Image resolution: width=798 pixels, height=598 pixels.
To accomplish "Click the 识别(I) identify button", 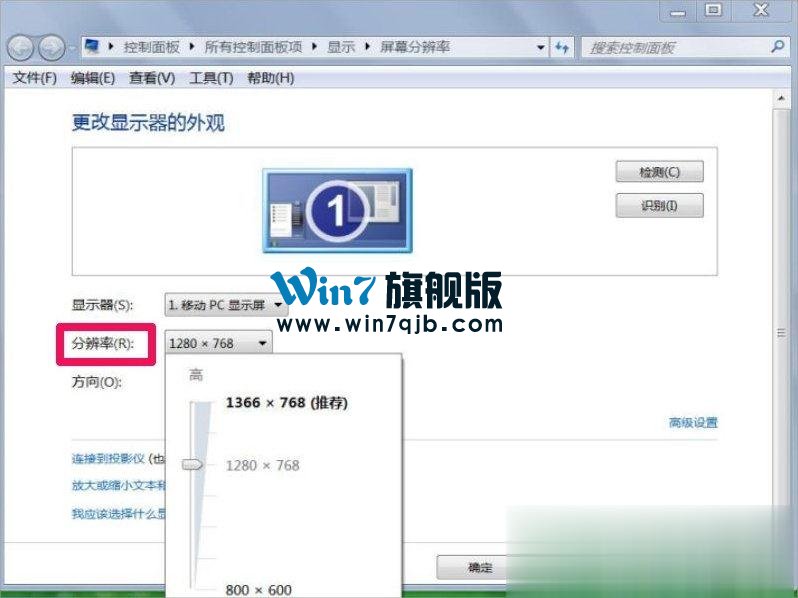I will [660, 206].
